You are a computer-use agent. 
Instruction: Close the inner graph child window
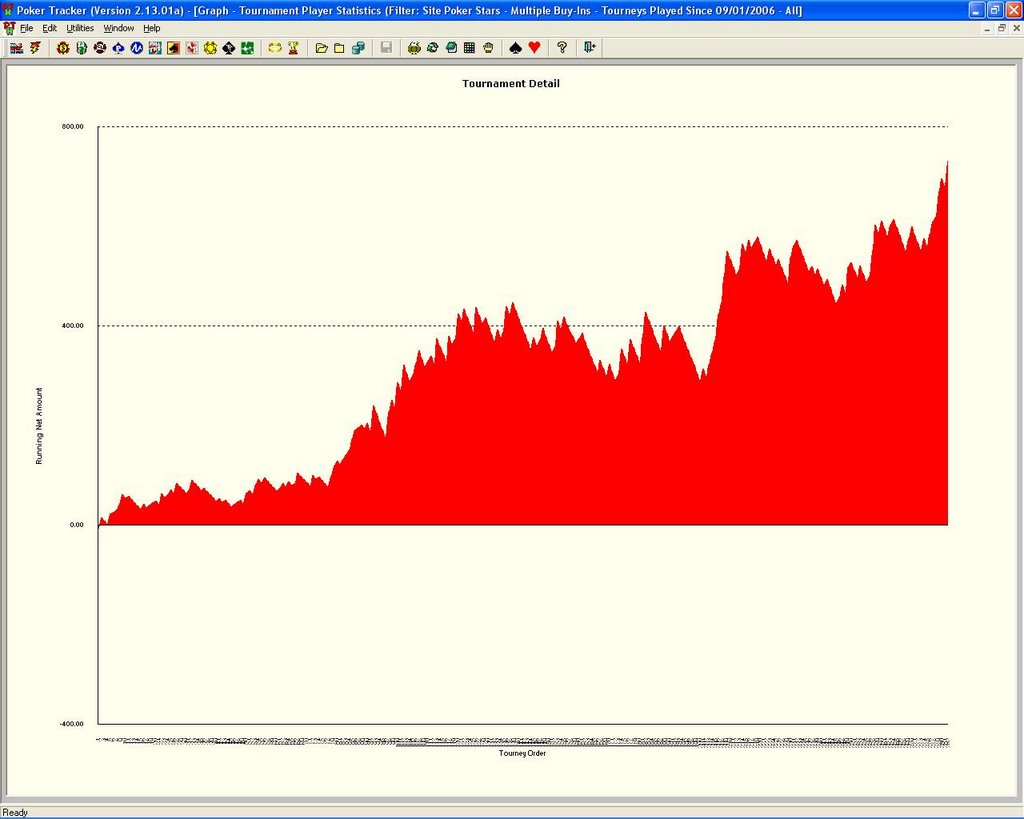1016,29
